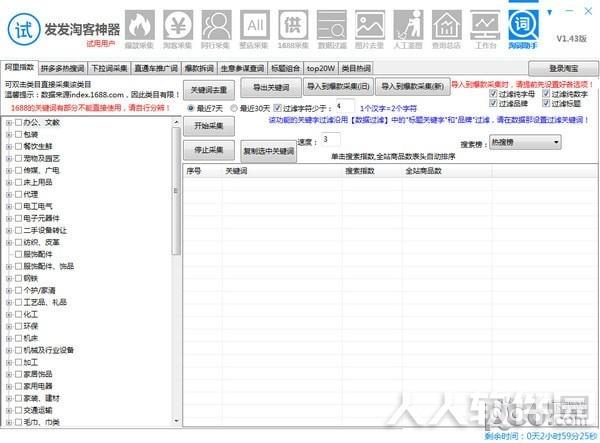The height and width of the screenshot is (443, 600).
Task: Expand the 电子元器件 tree node
Action: pos(9,218)
